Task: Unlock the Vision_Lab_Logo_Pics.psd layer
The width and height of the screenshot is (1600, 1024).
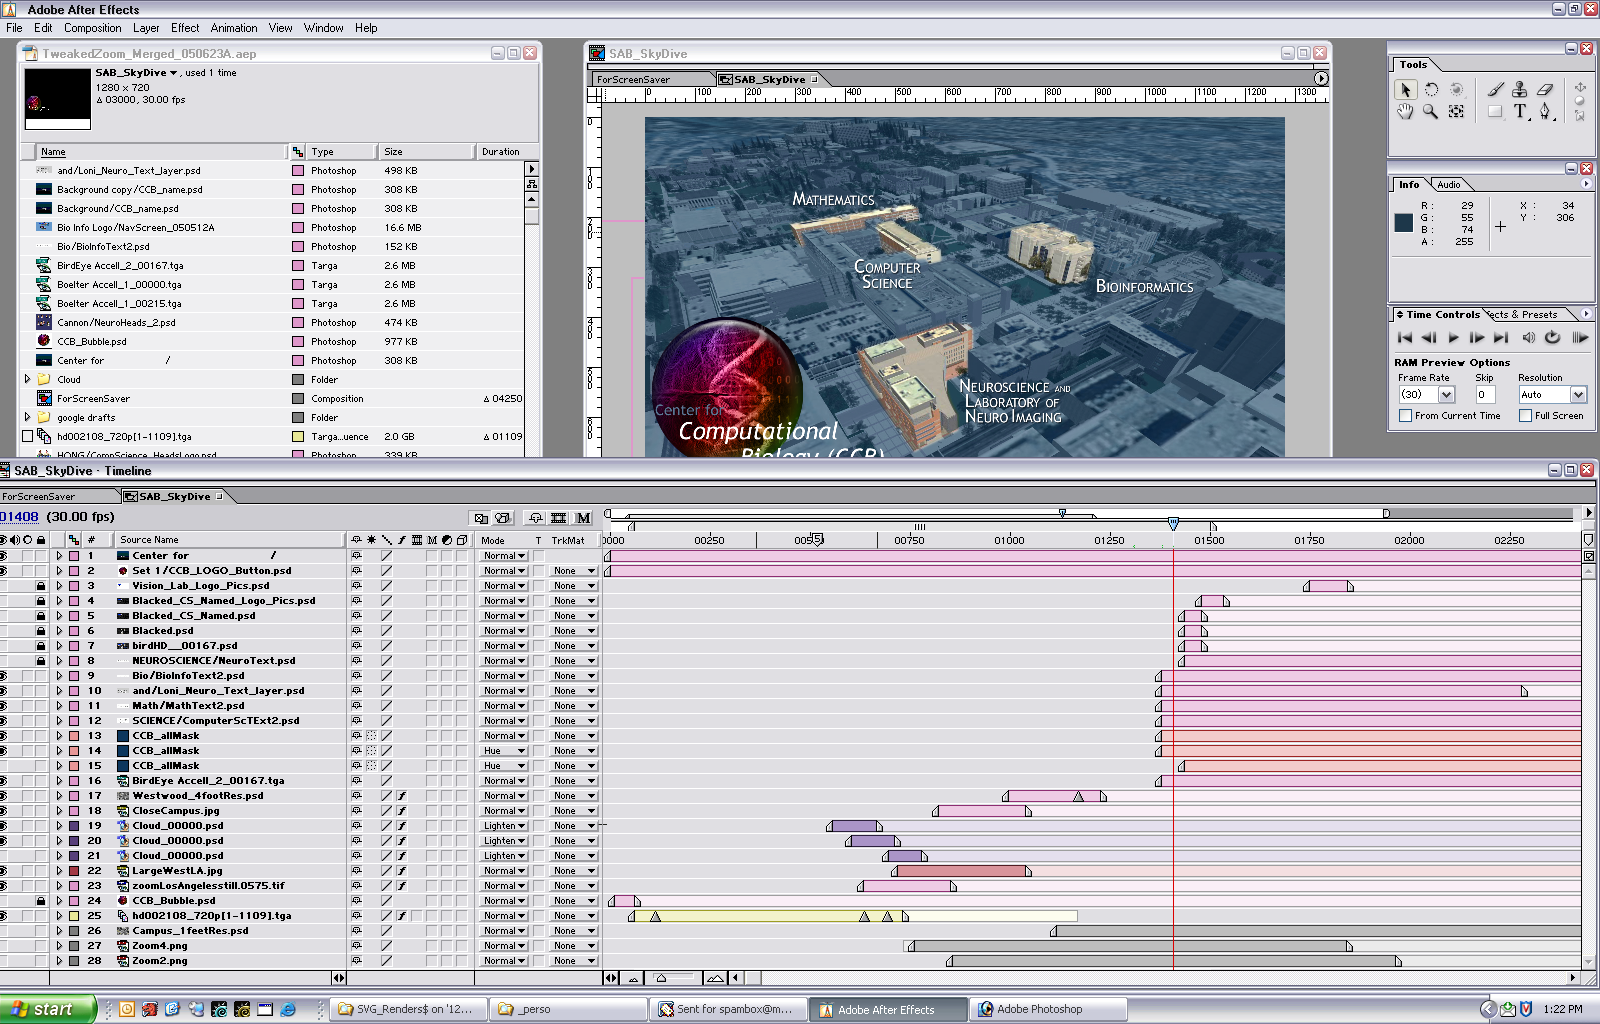Action: 41,586
